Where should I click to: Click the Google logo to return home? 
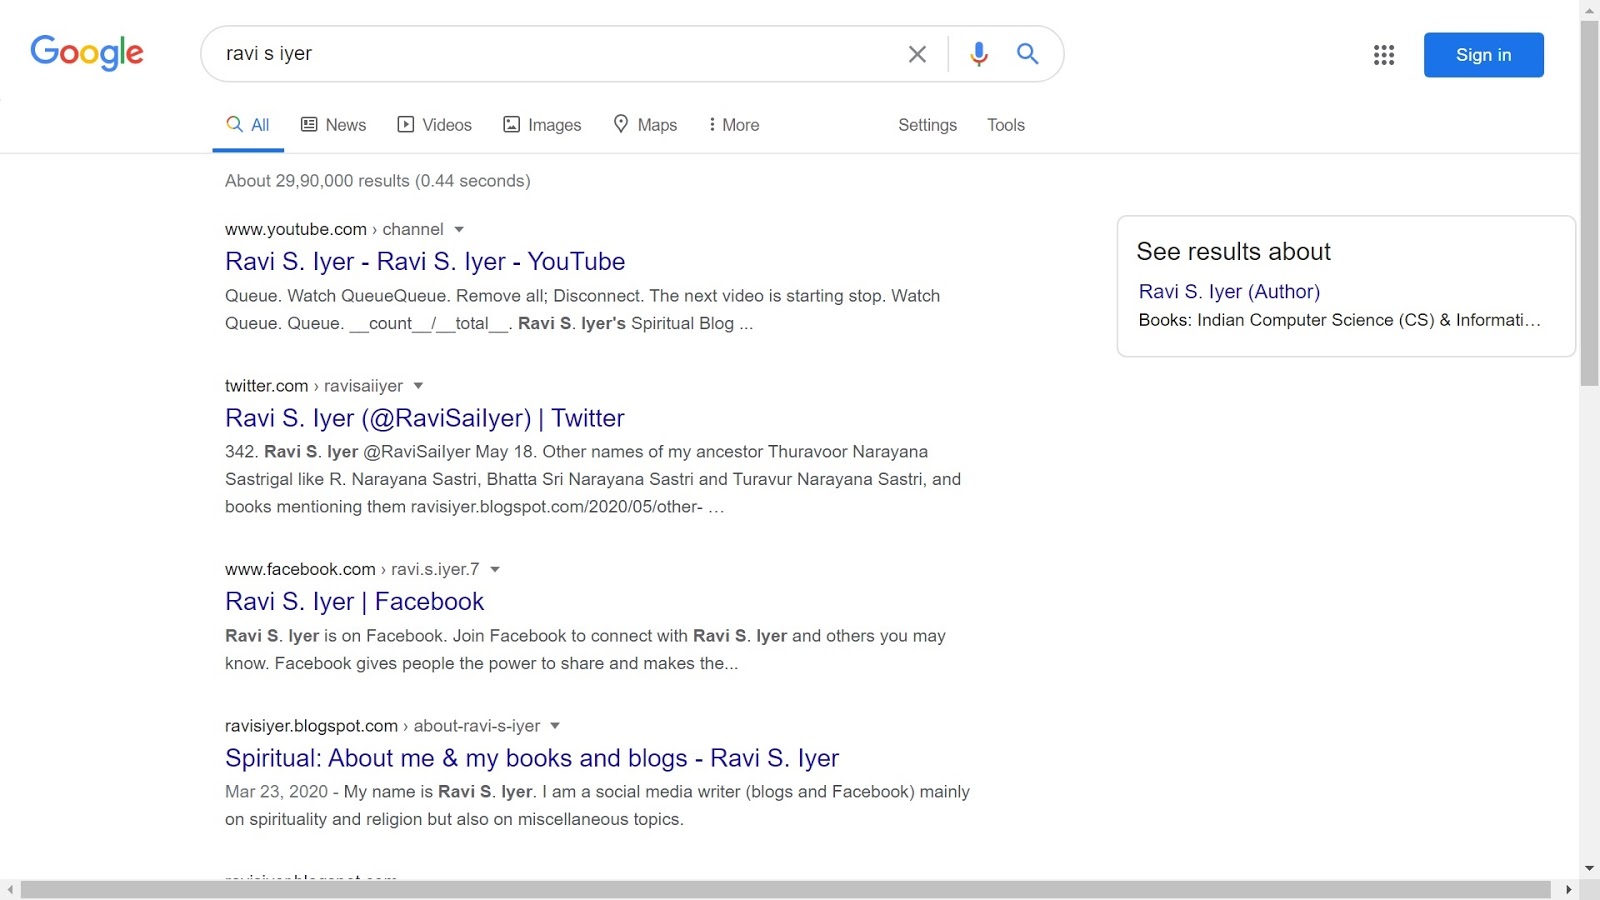tap(86, 54)
